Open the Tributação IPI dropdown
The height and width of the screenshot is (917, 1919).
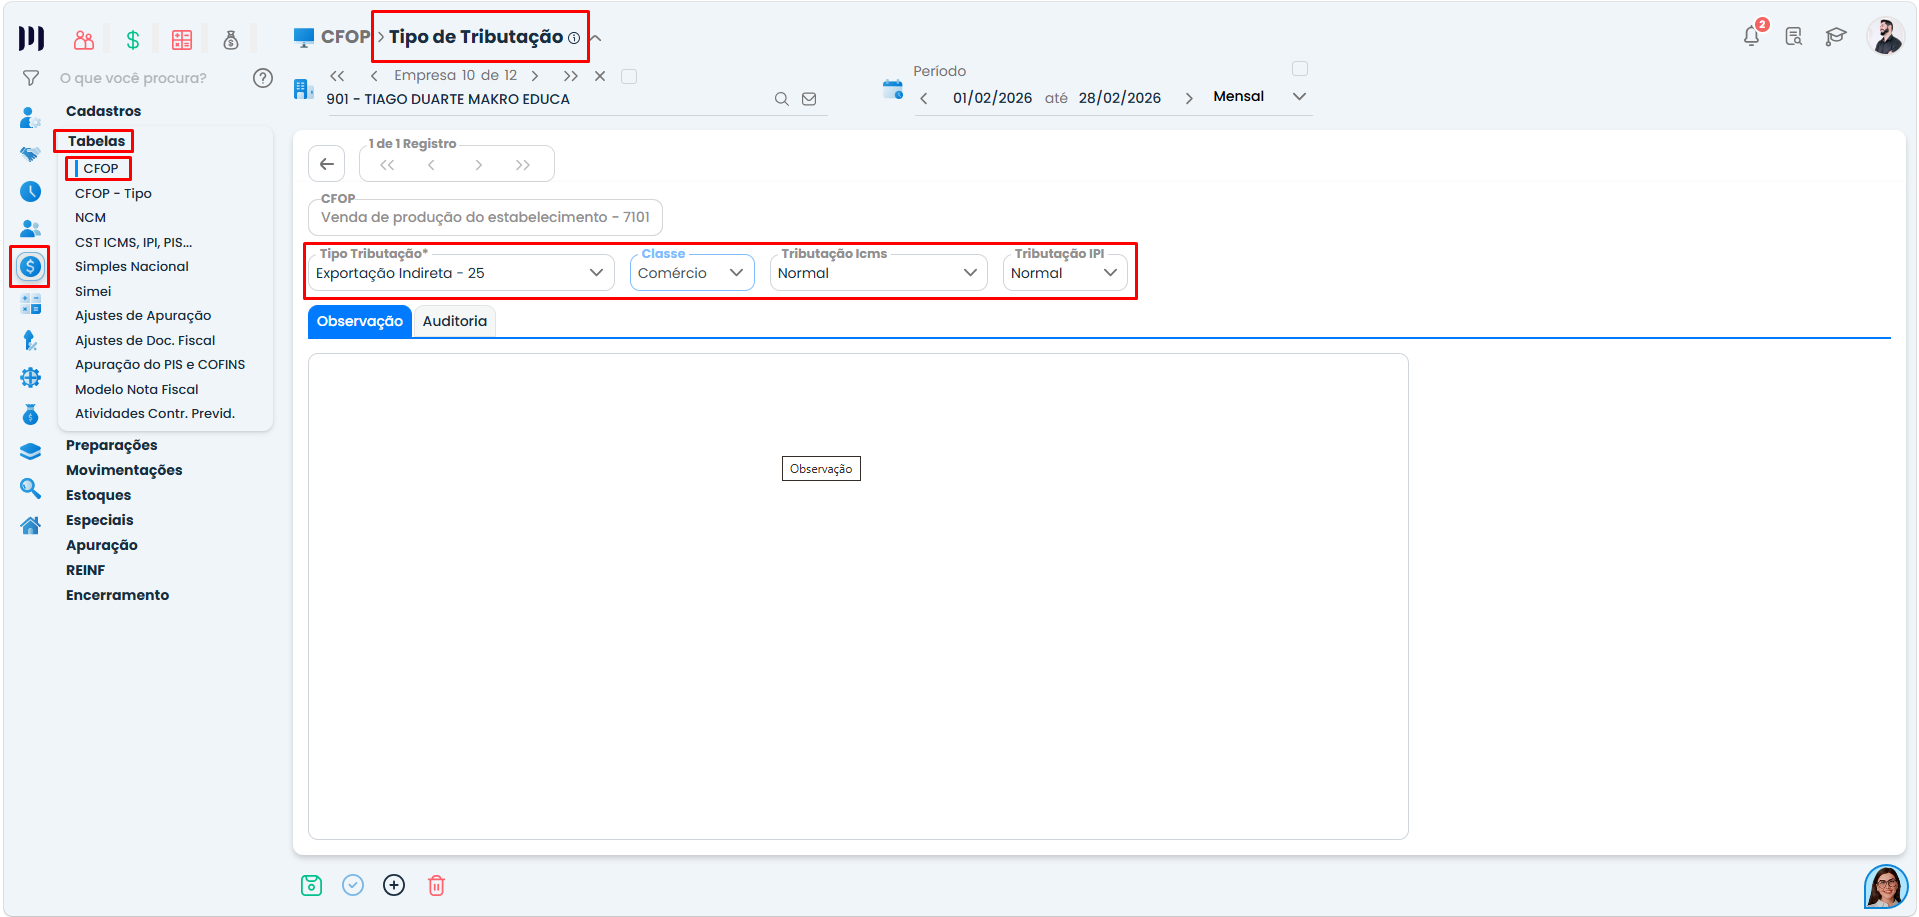pos(1065,273)
